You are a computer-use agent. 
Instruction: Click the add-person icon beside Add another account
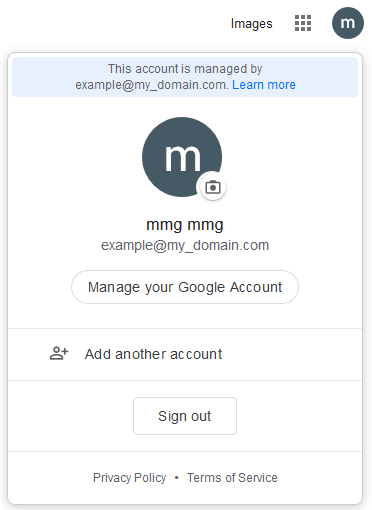(x=59, y=353)
